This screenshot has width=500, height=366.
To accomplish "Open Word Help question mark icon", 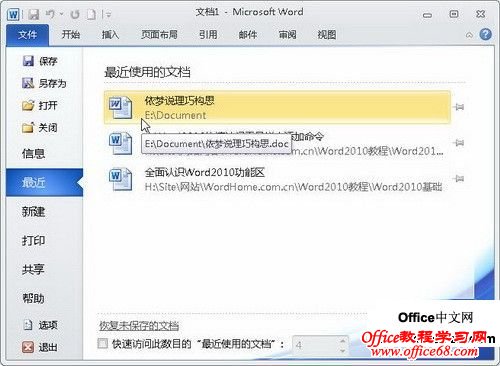I will [486, 34].
